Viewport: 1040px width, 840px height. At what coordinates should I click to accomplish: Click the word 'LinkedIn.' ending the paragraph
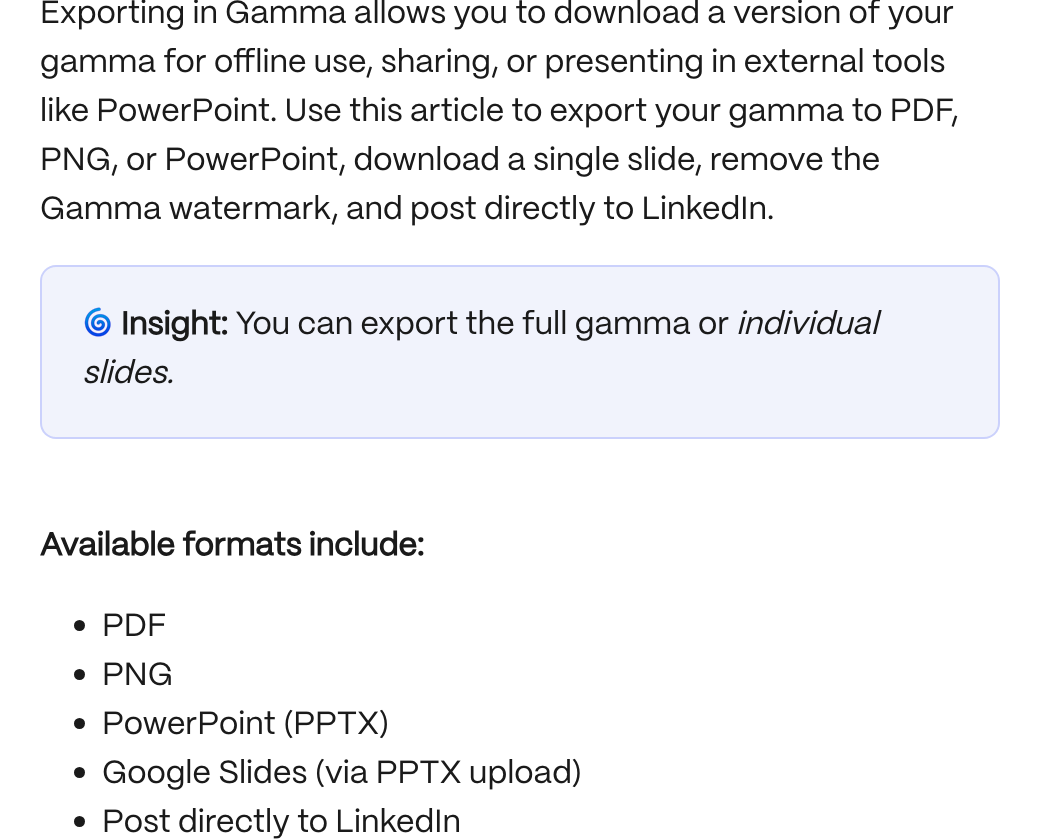point(708,208)
